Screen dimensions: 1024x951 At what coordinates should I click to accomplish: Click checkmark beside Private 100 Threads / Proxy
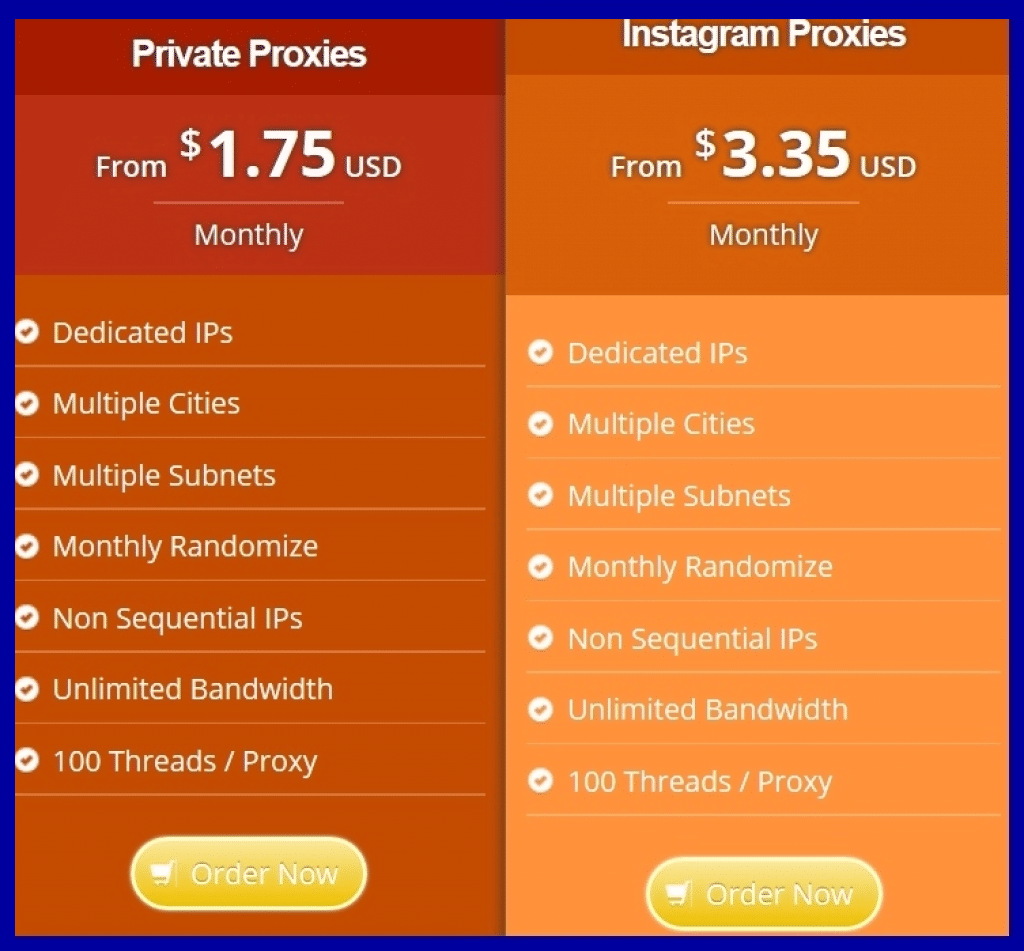tap(27, 761)
